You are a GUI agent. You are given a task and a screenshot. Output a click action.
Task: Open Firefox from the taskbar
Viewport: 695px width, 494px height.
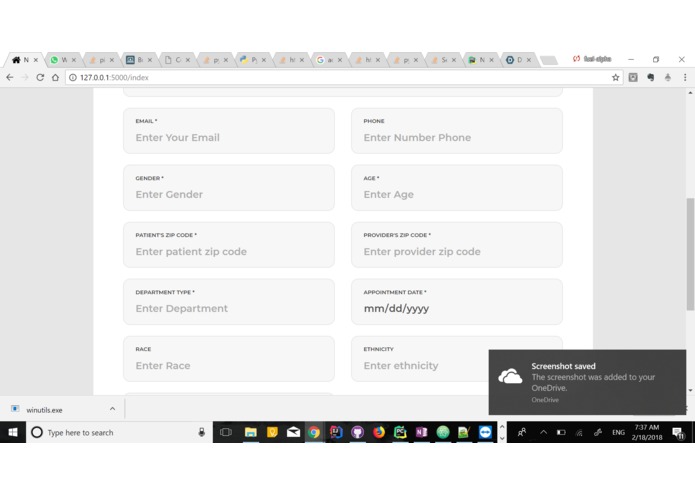click(379, 432)
